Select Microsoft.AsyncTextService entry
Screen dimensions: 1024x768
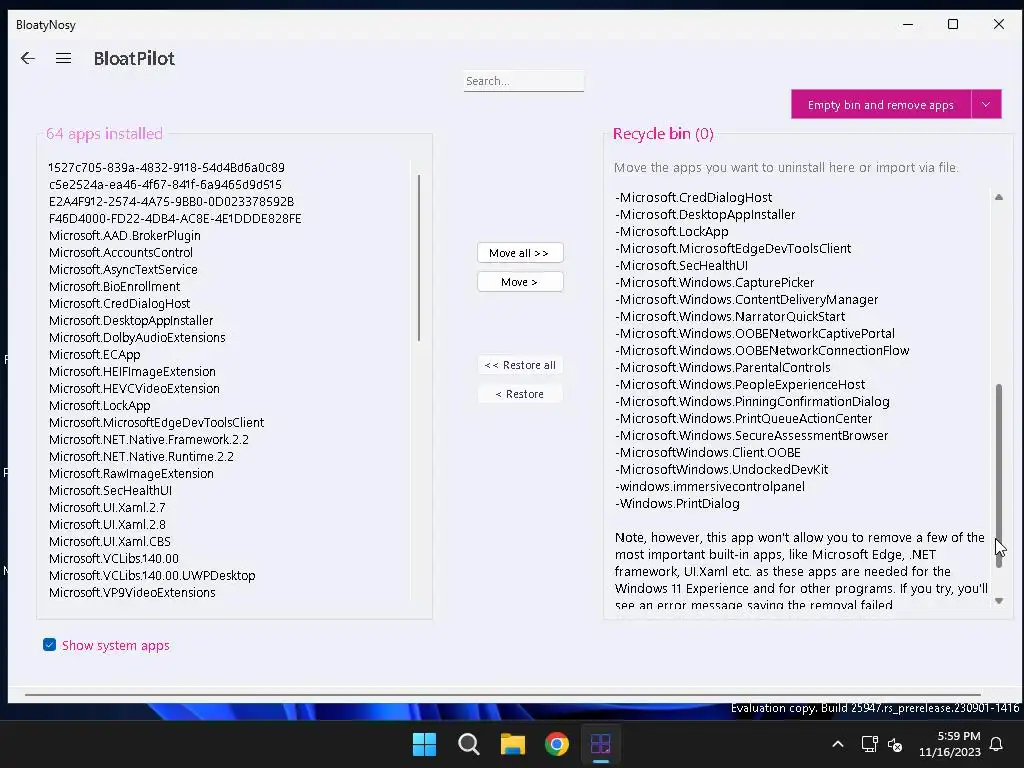click(x=123, y=269)
